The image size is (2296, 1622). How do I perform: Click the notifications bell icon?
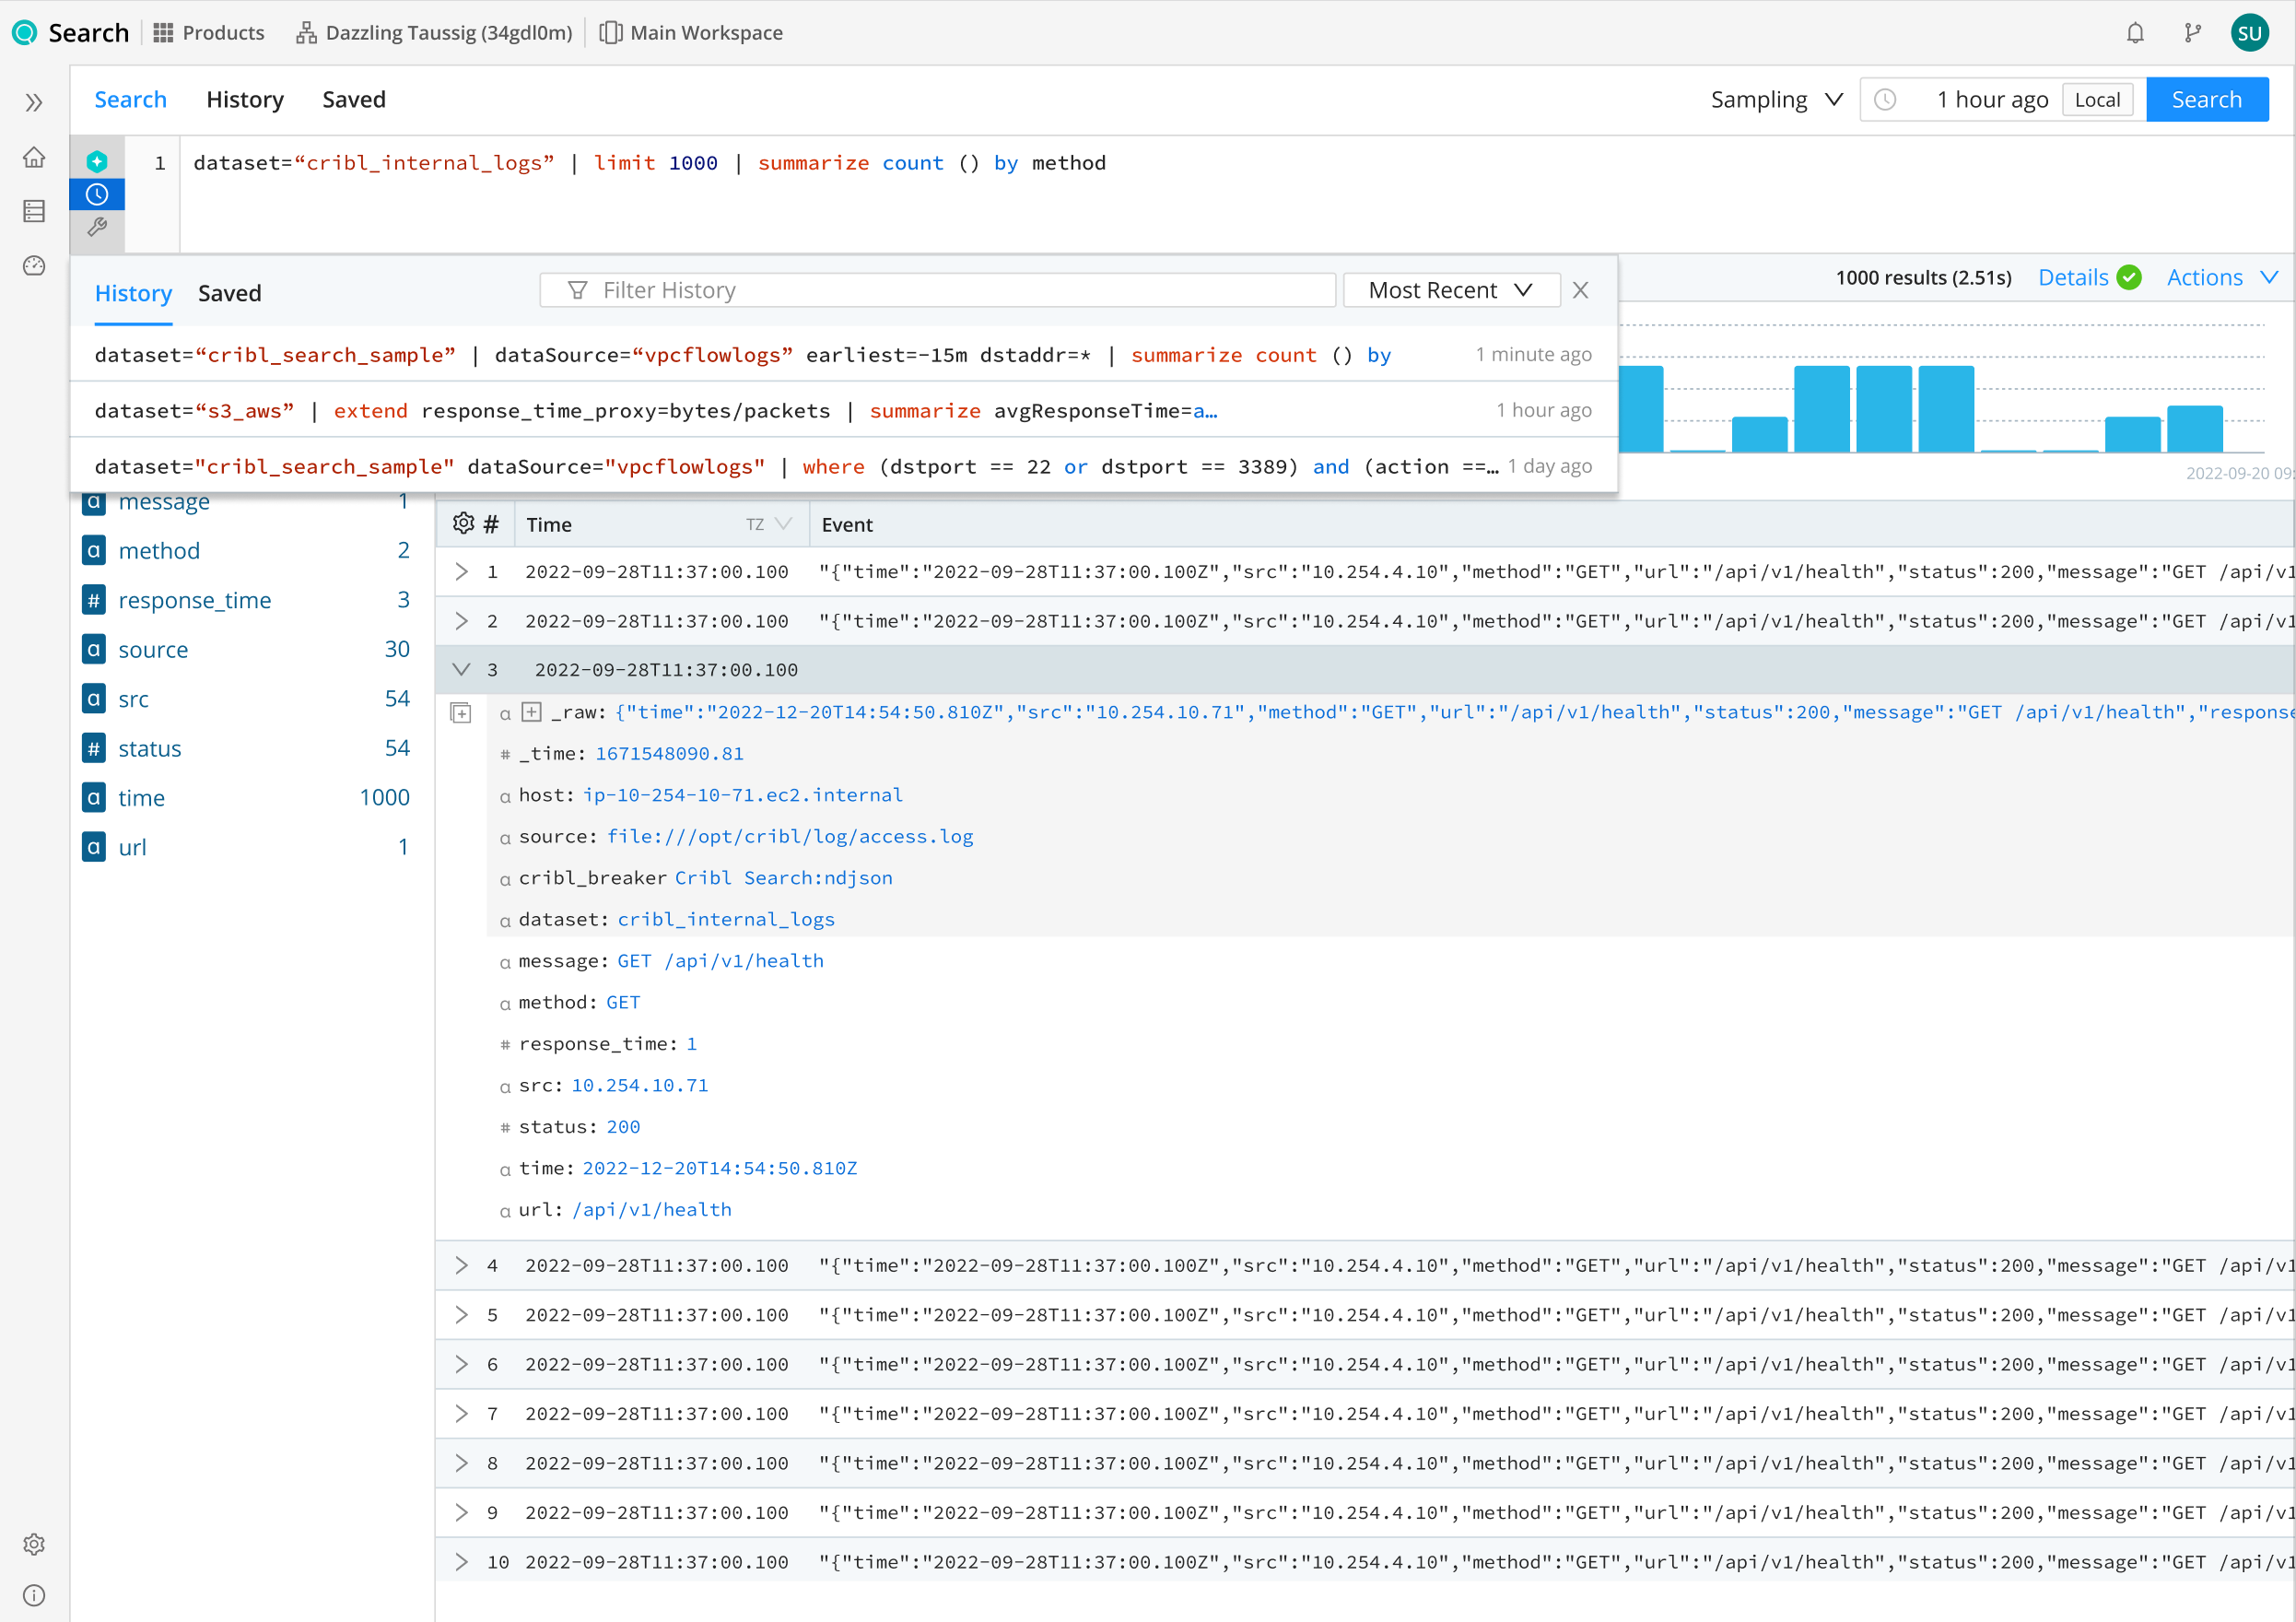coord(2135,33)
